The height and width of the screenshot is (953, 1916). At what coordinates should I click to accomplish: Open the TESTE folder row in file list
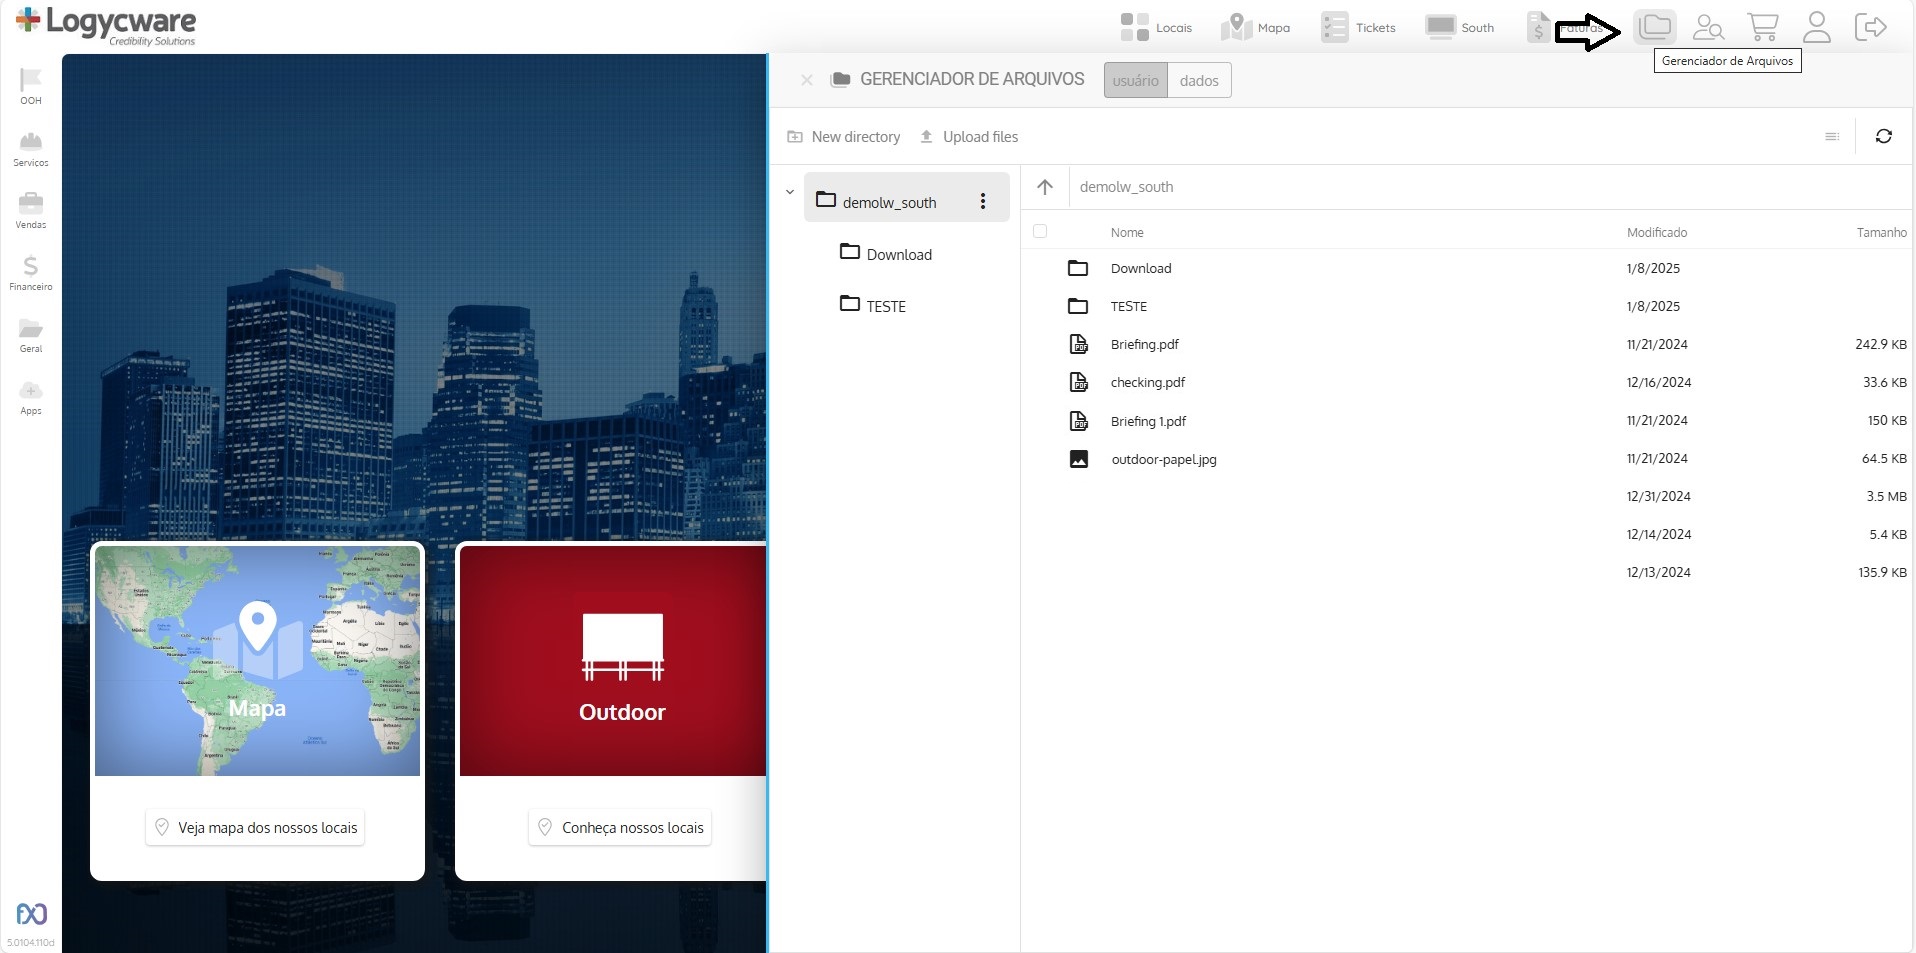pyautogui.click(x=1467, y=306)
